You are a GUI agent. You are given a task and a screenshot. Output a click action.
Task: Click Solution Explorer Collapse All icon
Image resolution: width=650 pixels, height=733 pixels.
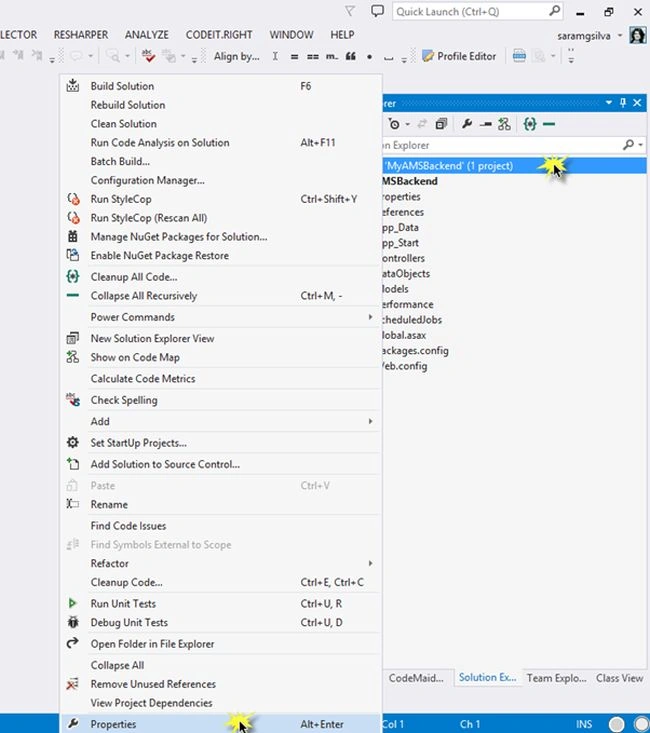[441, 124]
